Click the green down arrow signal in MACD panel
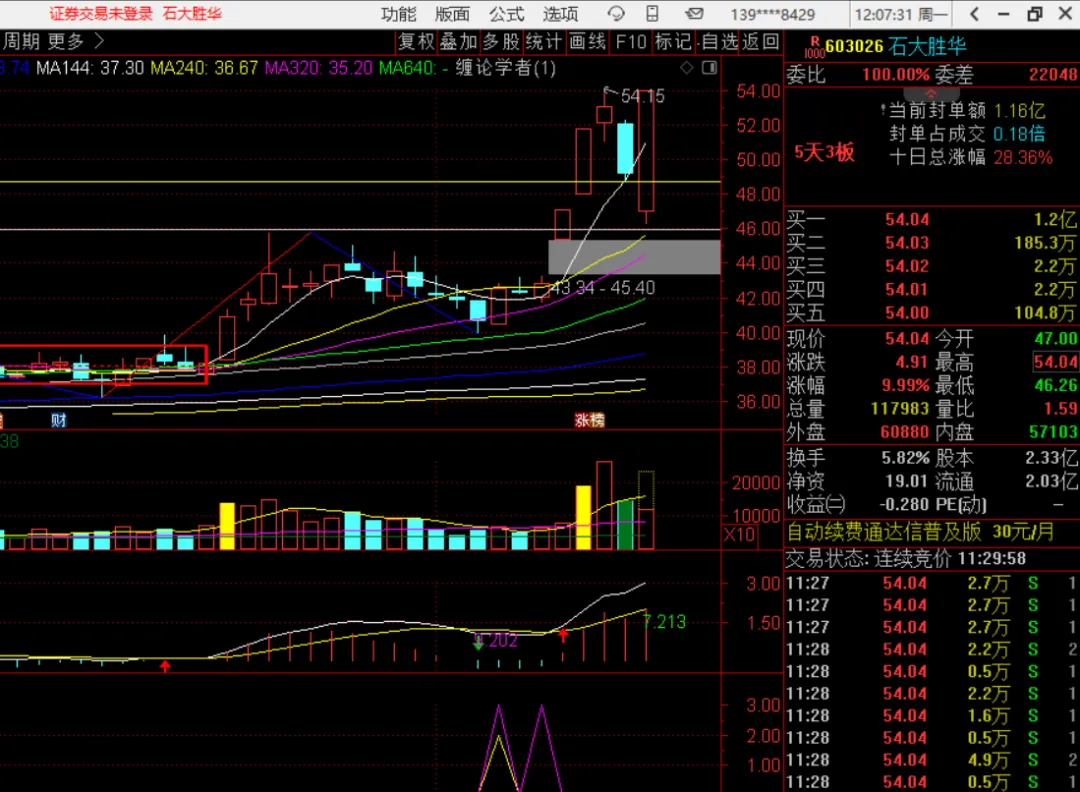 (478, 643)
